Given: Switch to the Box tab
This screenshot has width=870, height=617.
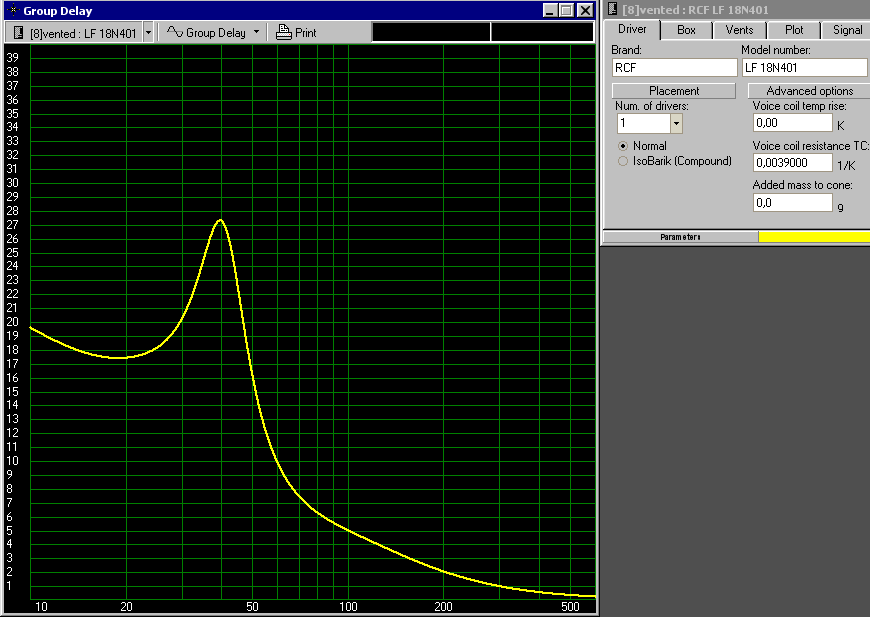Looking at the screenshot, I should (686, 30).
